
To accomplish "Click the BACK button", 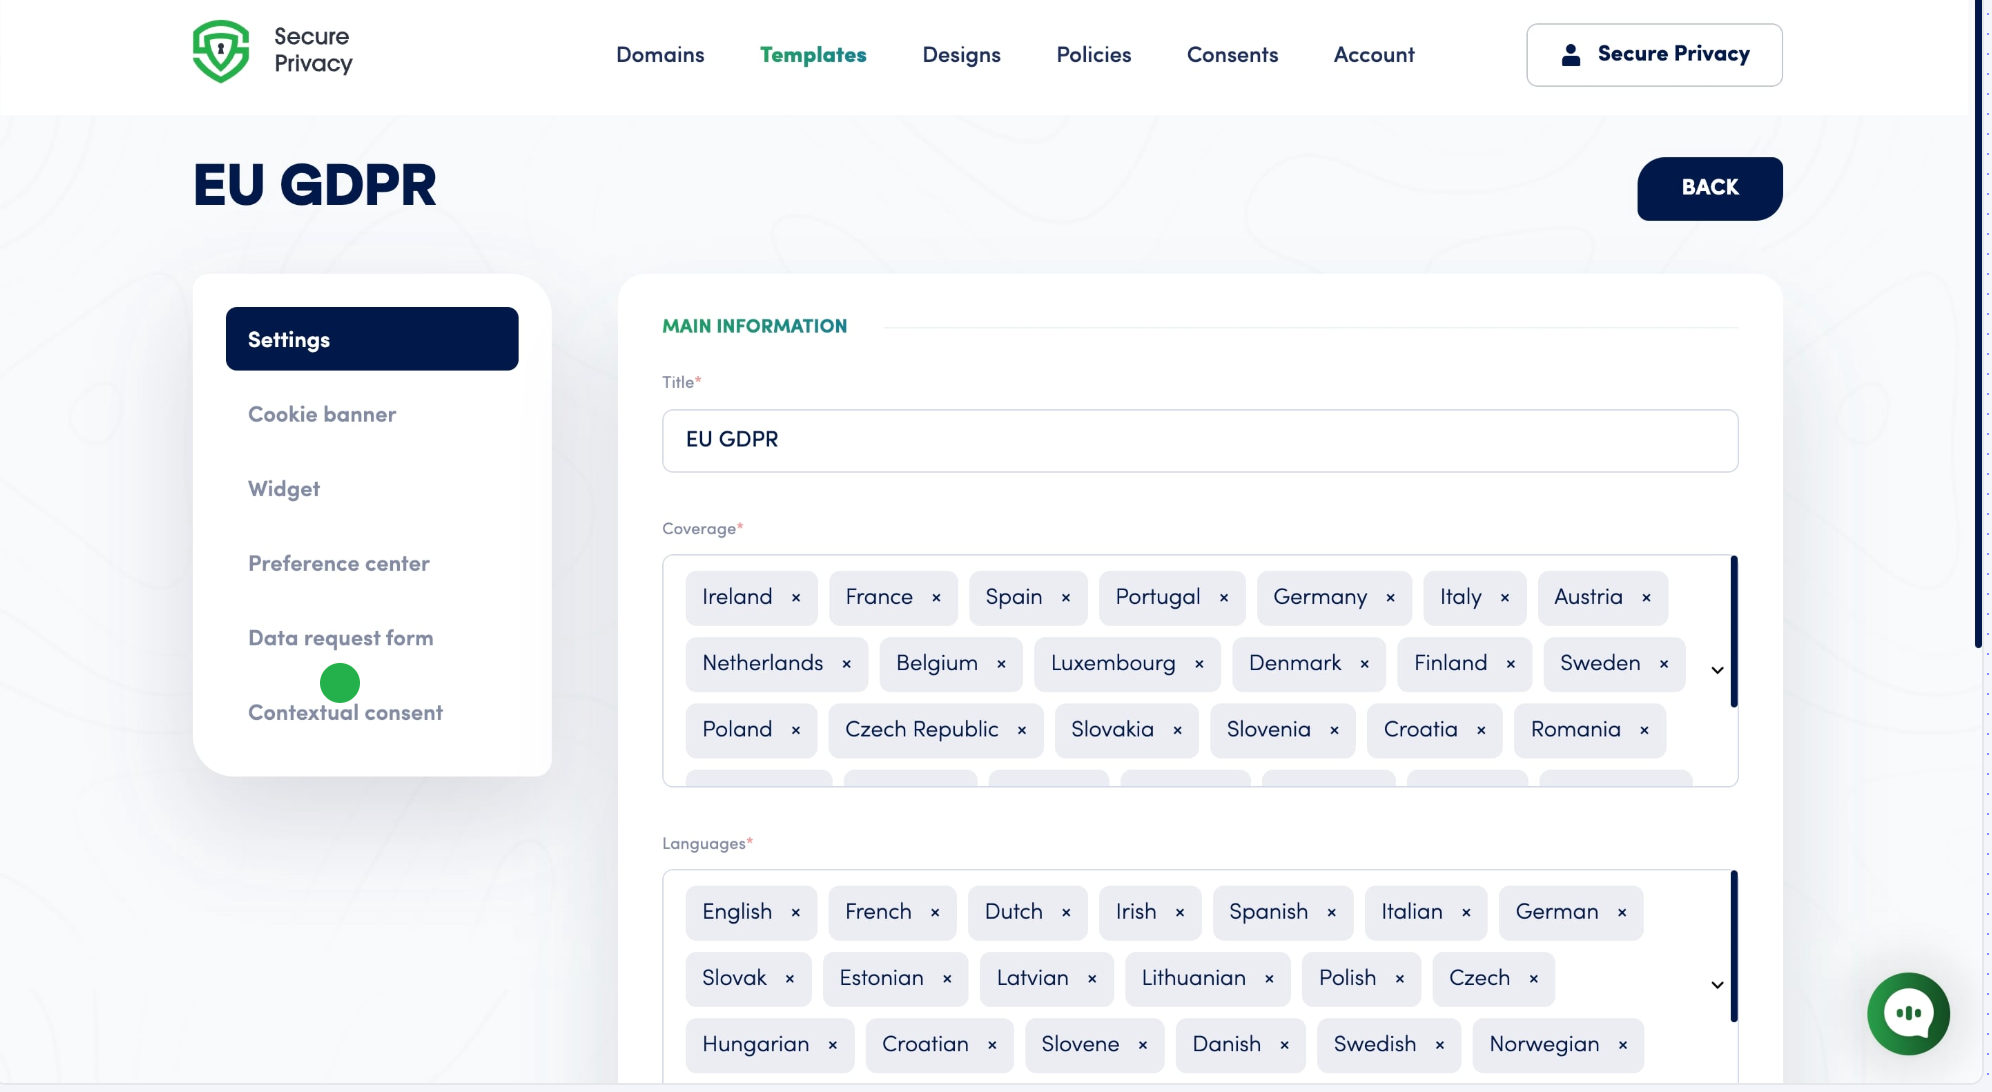I will tap(1709, 188).
